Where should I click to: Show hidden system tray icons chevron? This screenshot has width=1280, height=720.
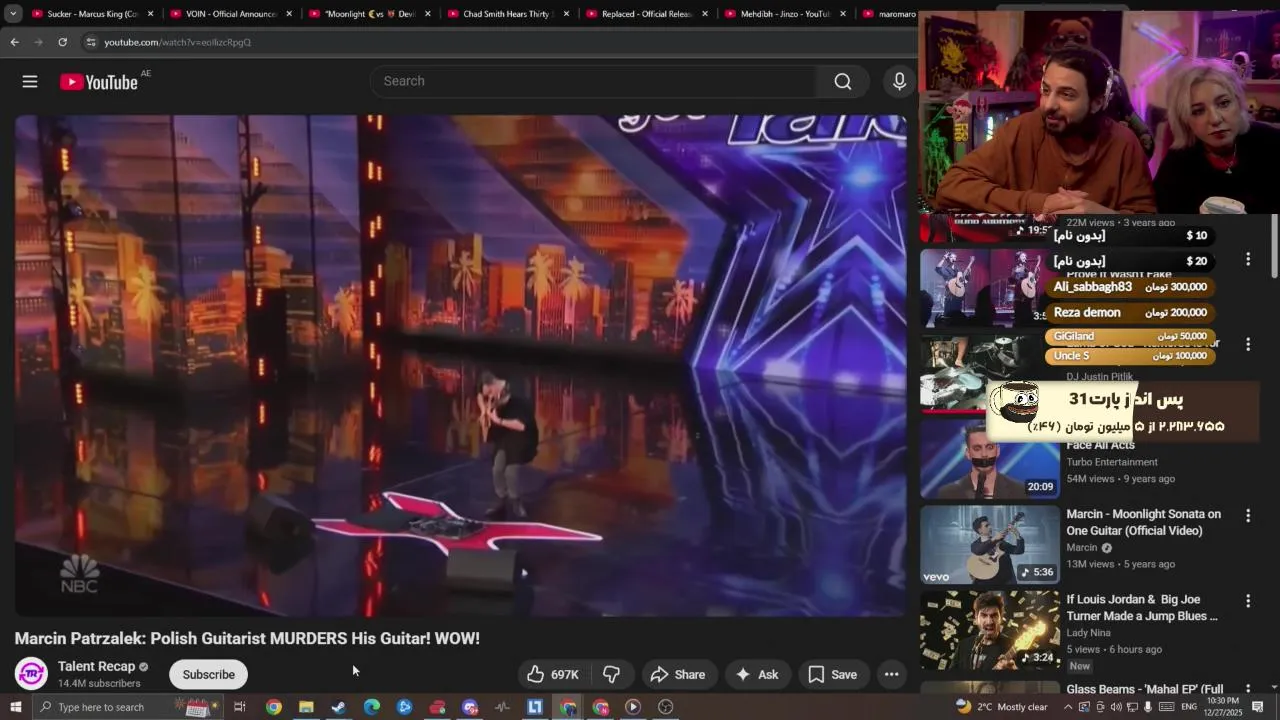click(1067, 707)
